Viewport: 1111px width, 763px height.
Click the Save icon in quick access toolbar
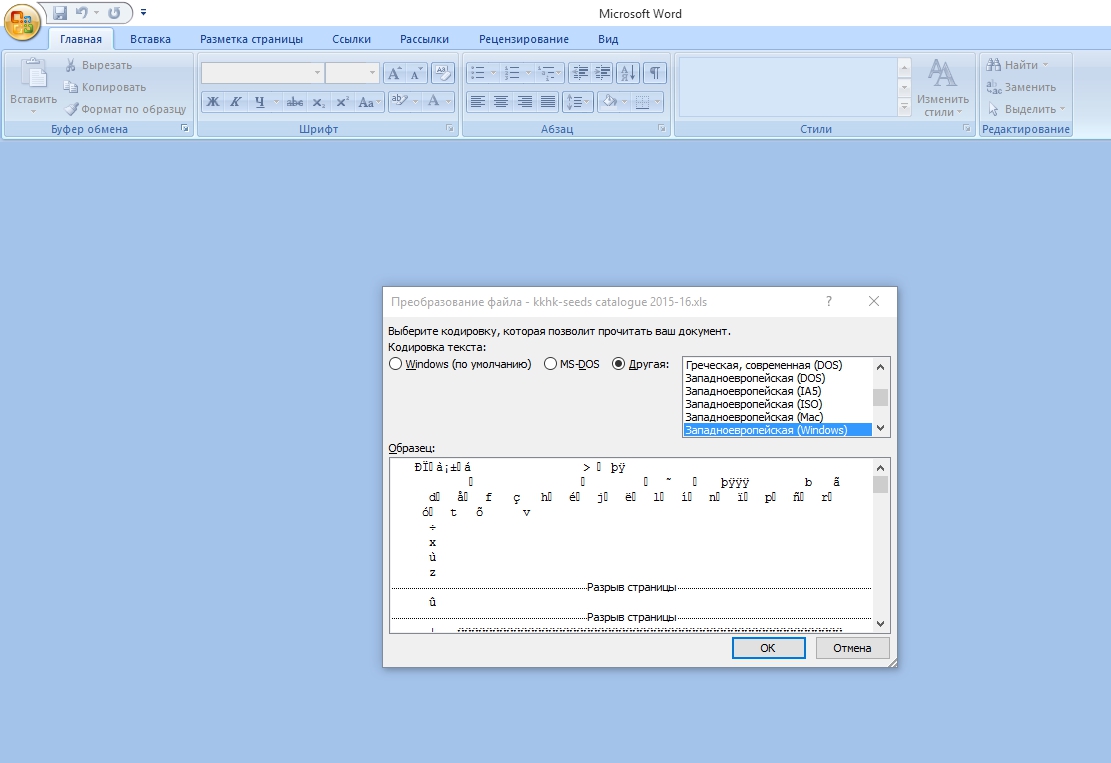tap(60, 13)
